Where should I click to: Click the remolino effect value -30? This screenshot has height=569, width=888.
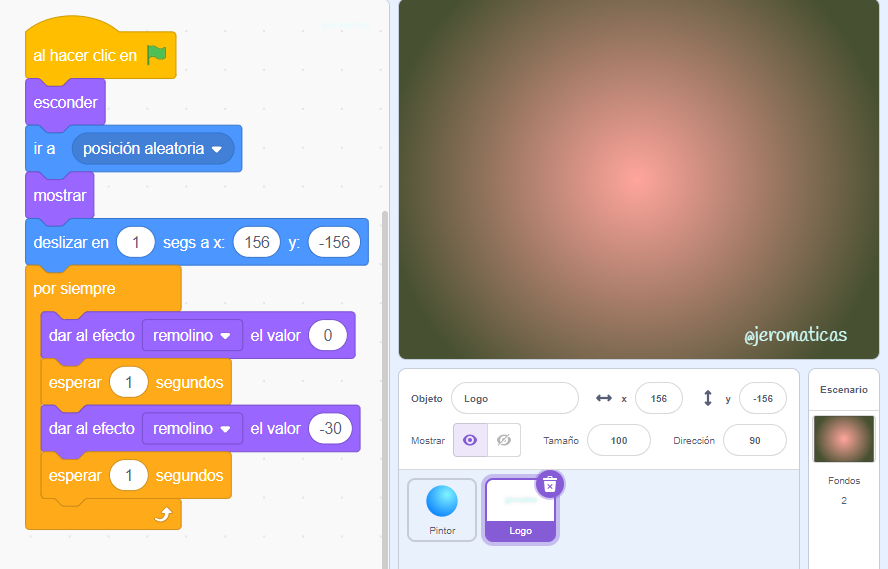[x=330, y=429]
